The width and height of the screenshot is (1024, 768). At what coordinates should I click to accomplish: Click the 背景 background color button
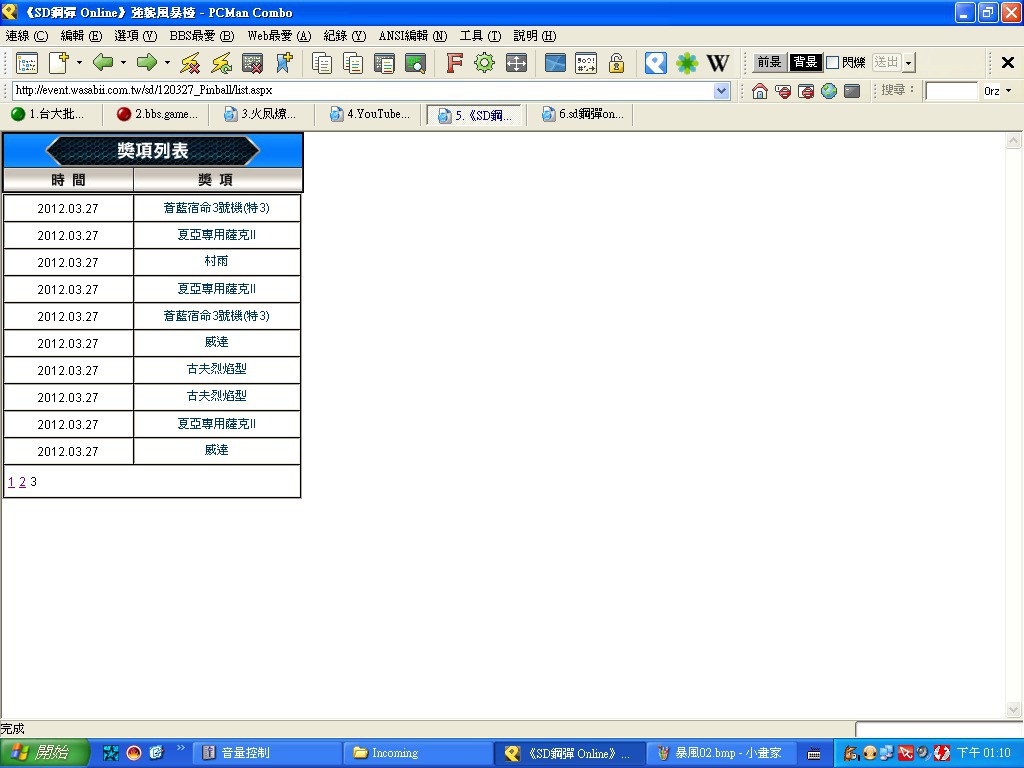pos(805,63)
